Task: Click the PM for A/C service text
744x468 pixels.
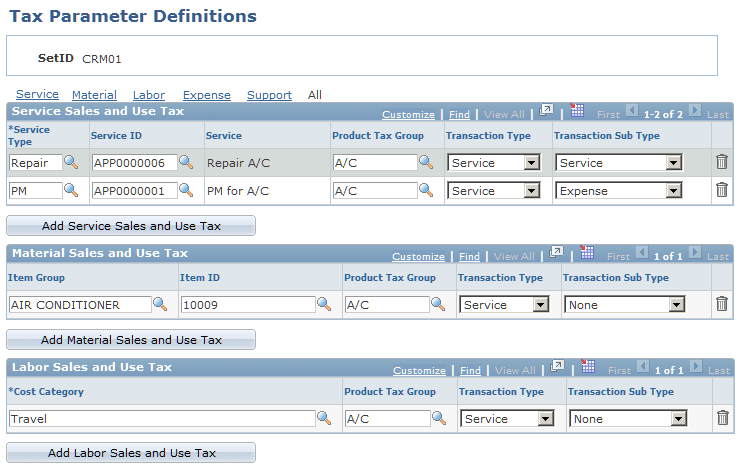Action: pyautogui.click(x=238, y=191)
